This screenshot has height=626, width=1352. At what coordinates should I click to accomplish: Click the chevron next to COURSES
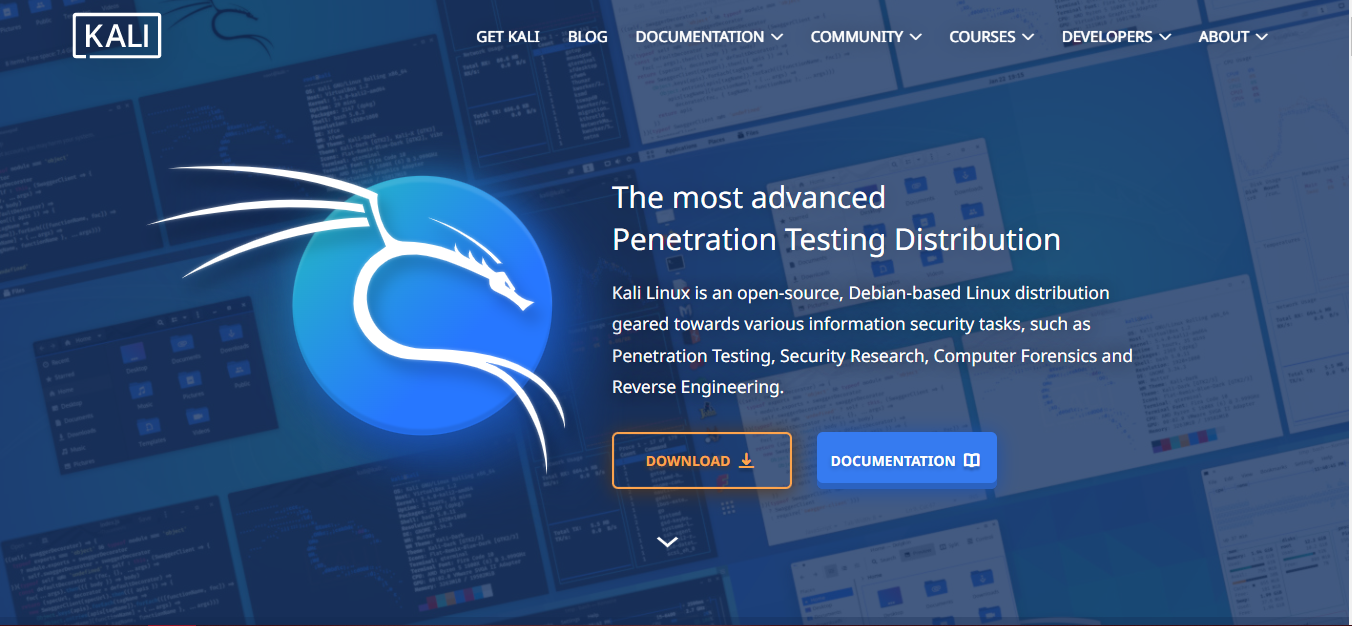click(1027, 37)
